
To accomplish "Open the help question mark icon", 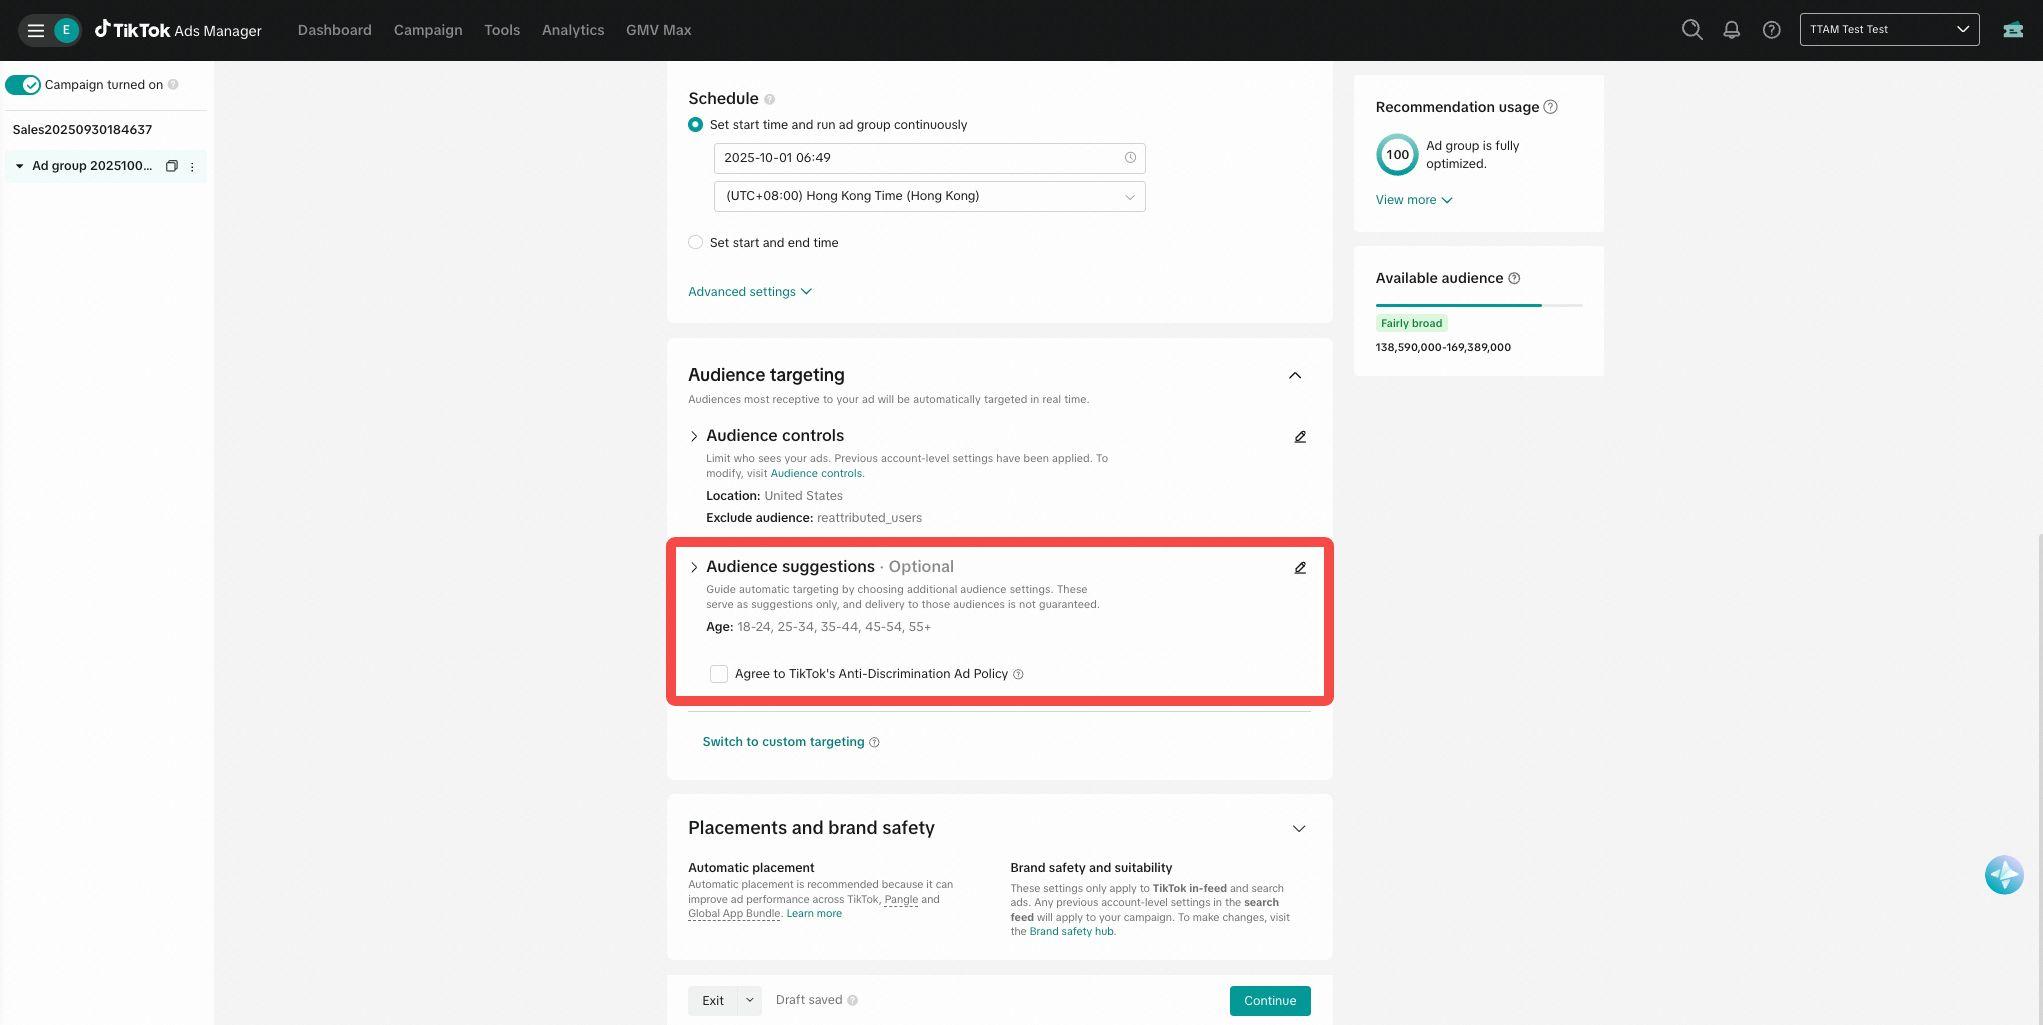I will [1771, 30].
